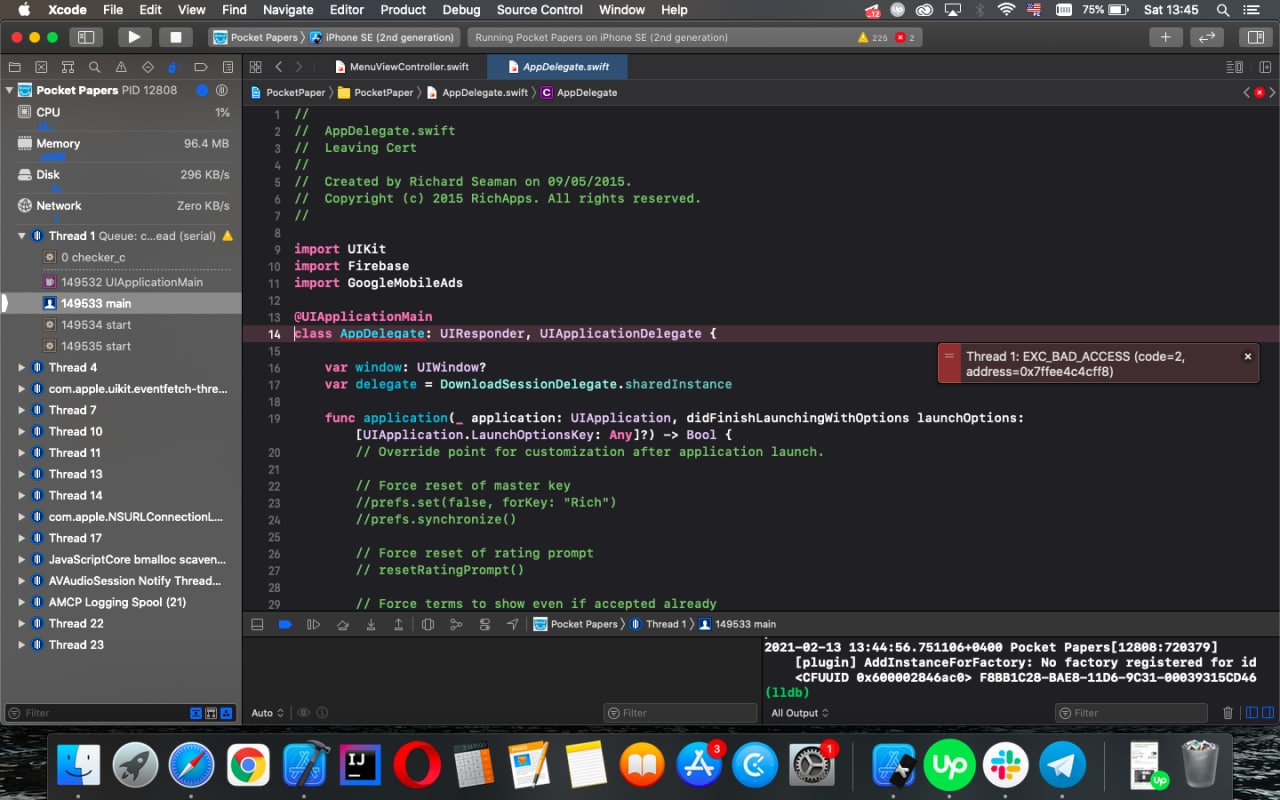Viewport: 1280px width, 800px height.
Task: Pause the process from the navigator header
Action: click(x=222, y=90)
